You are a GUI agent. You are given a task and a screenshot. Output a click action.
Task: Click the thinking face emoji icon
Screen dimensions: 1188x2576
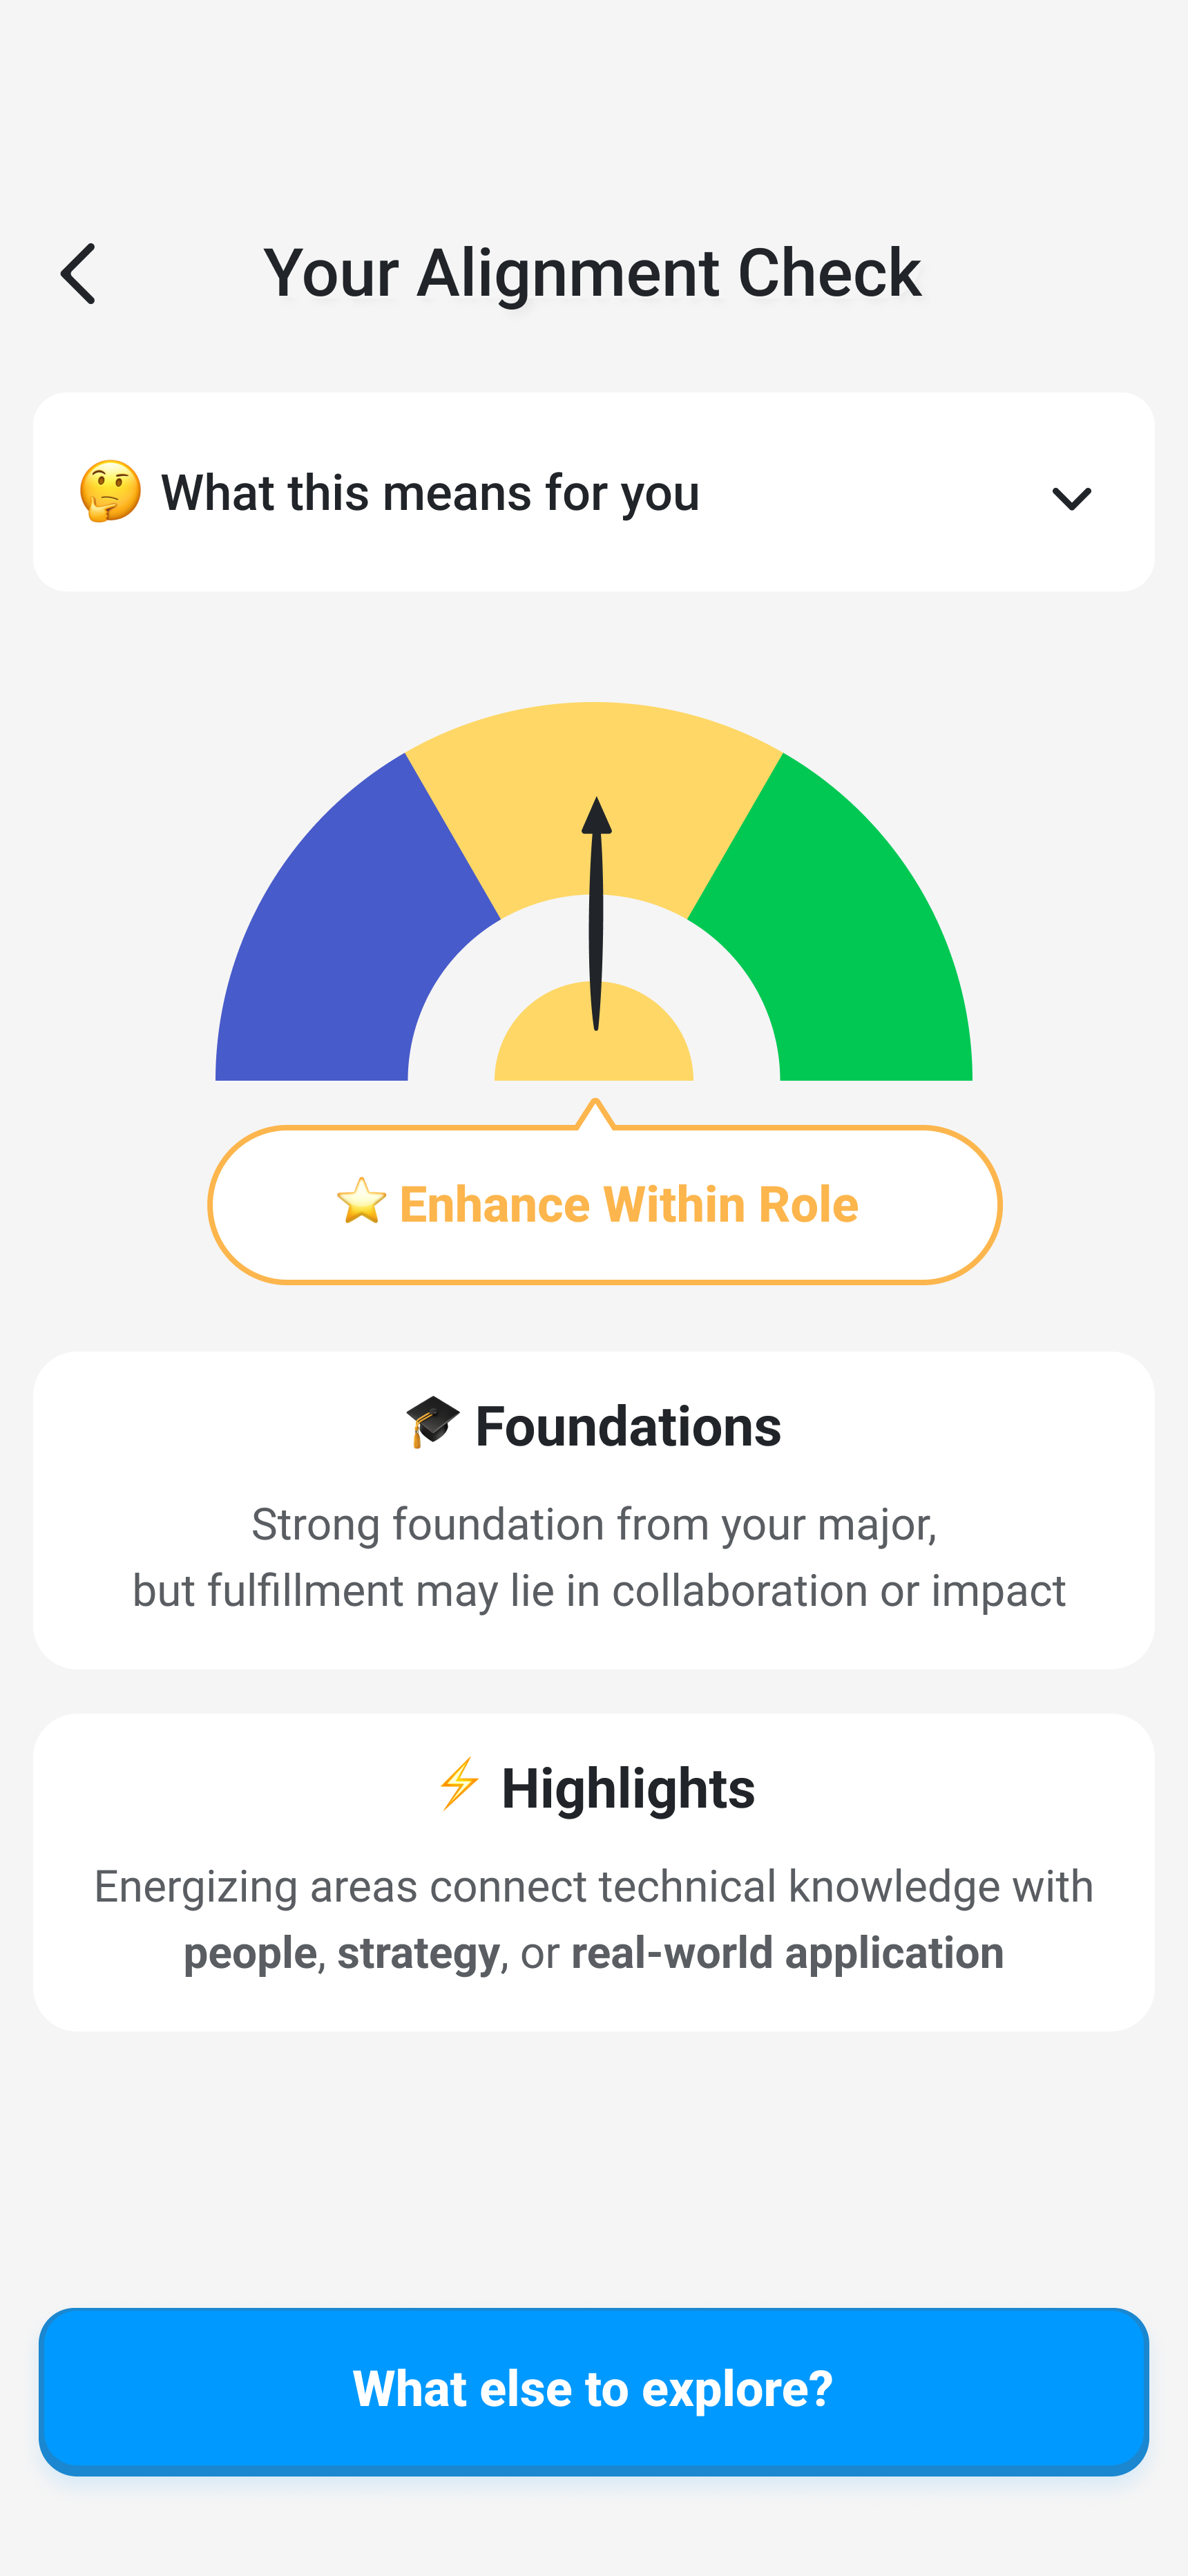(110, 491)
